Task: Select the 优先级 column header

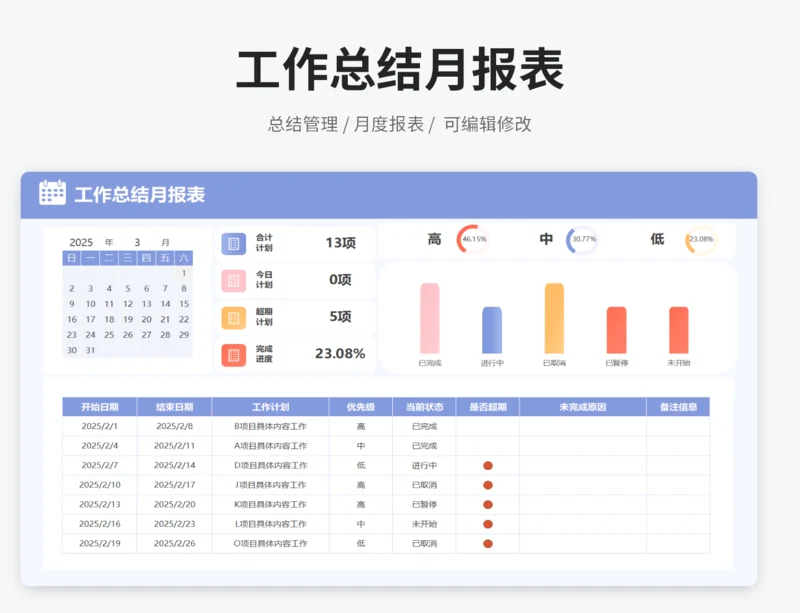Action: pos(361,407)
